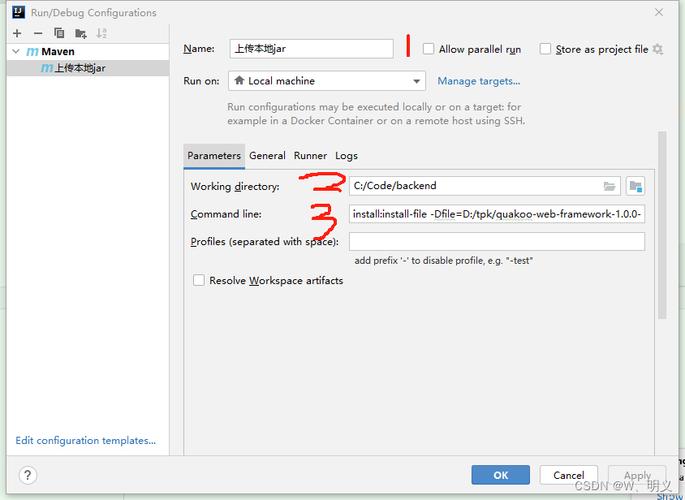Click the Sort Configurations alphabetically icon
Screen dimensions: 685x500
102,33
